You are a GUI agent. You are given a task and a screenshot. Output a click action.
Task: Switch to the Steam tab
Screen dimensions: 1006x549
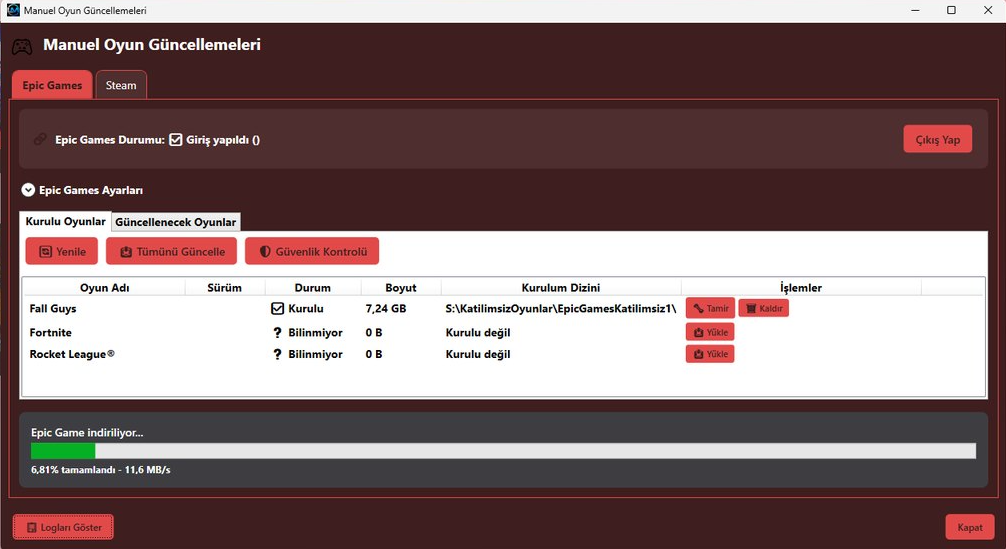121,85
